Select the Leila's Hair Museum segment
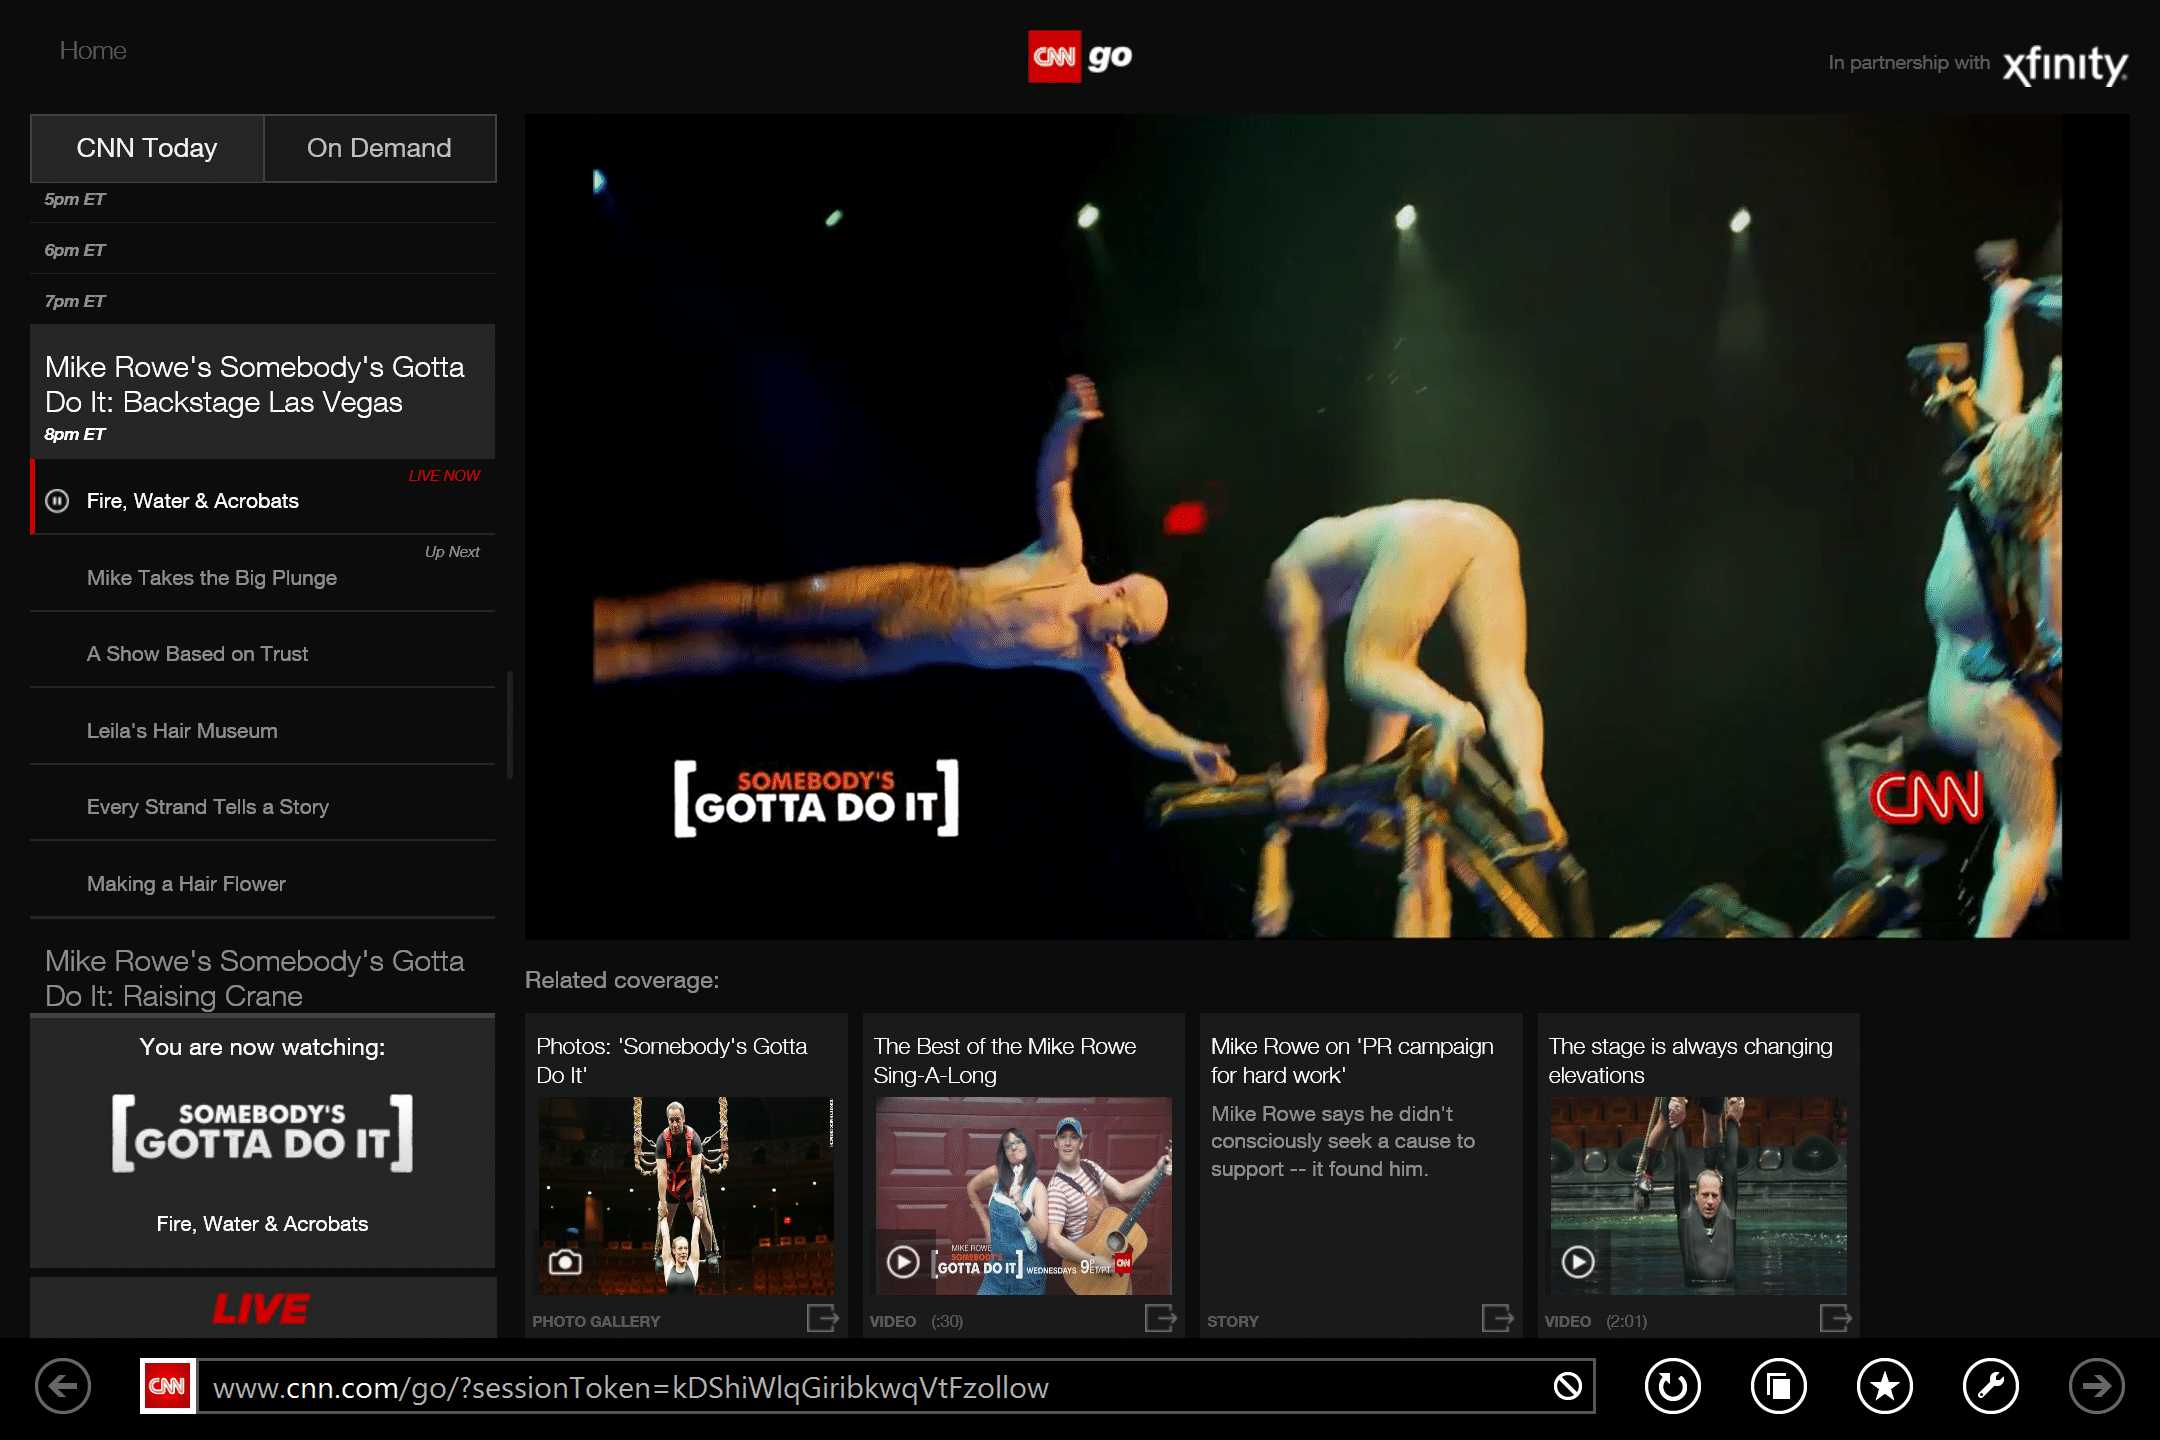Screen dimensions: 2160x1440 [262, 727]
